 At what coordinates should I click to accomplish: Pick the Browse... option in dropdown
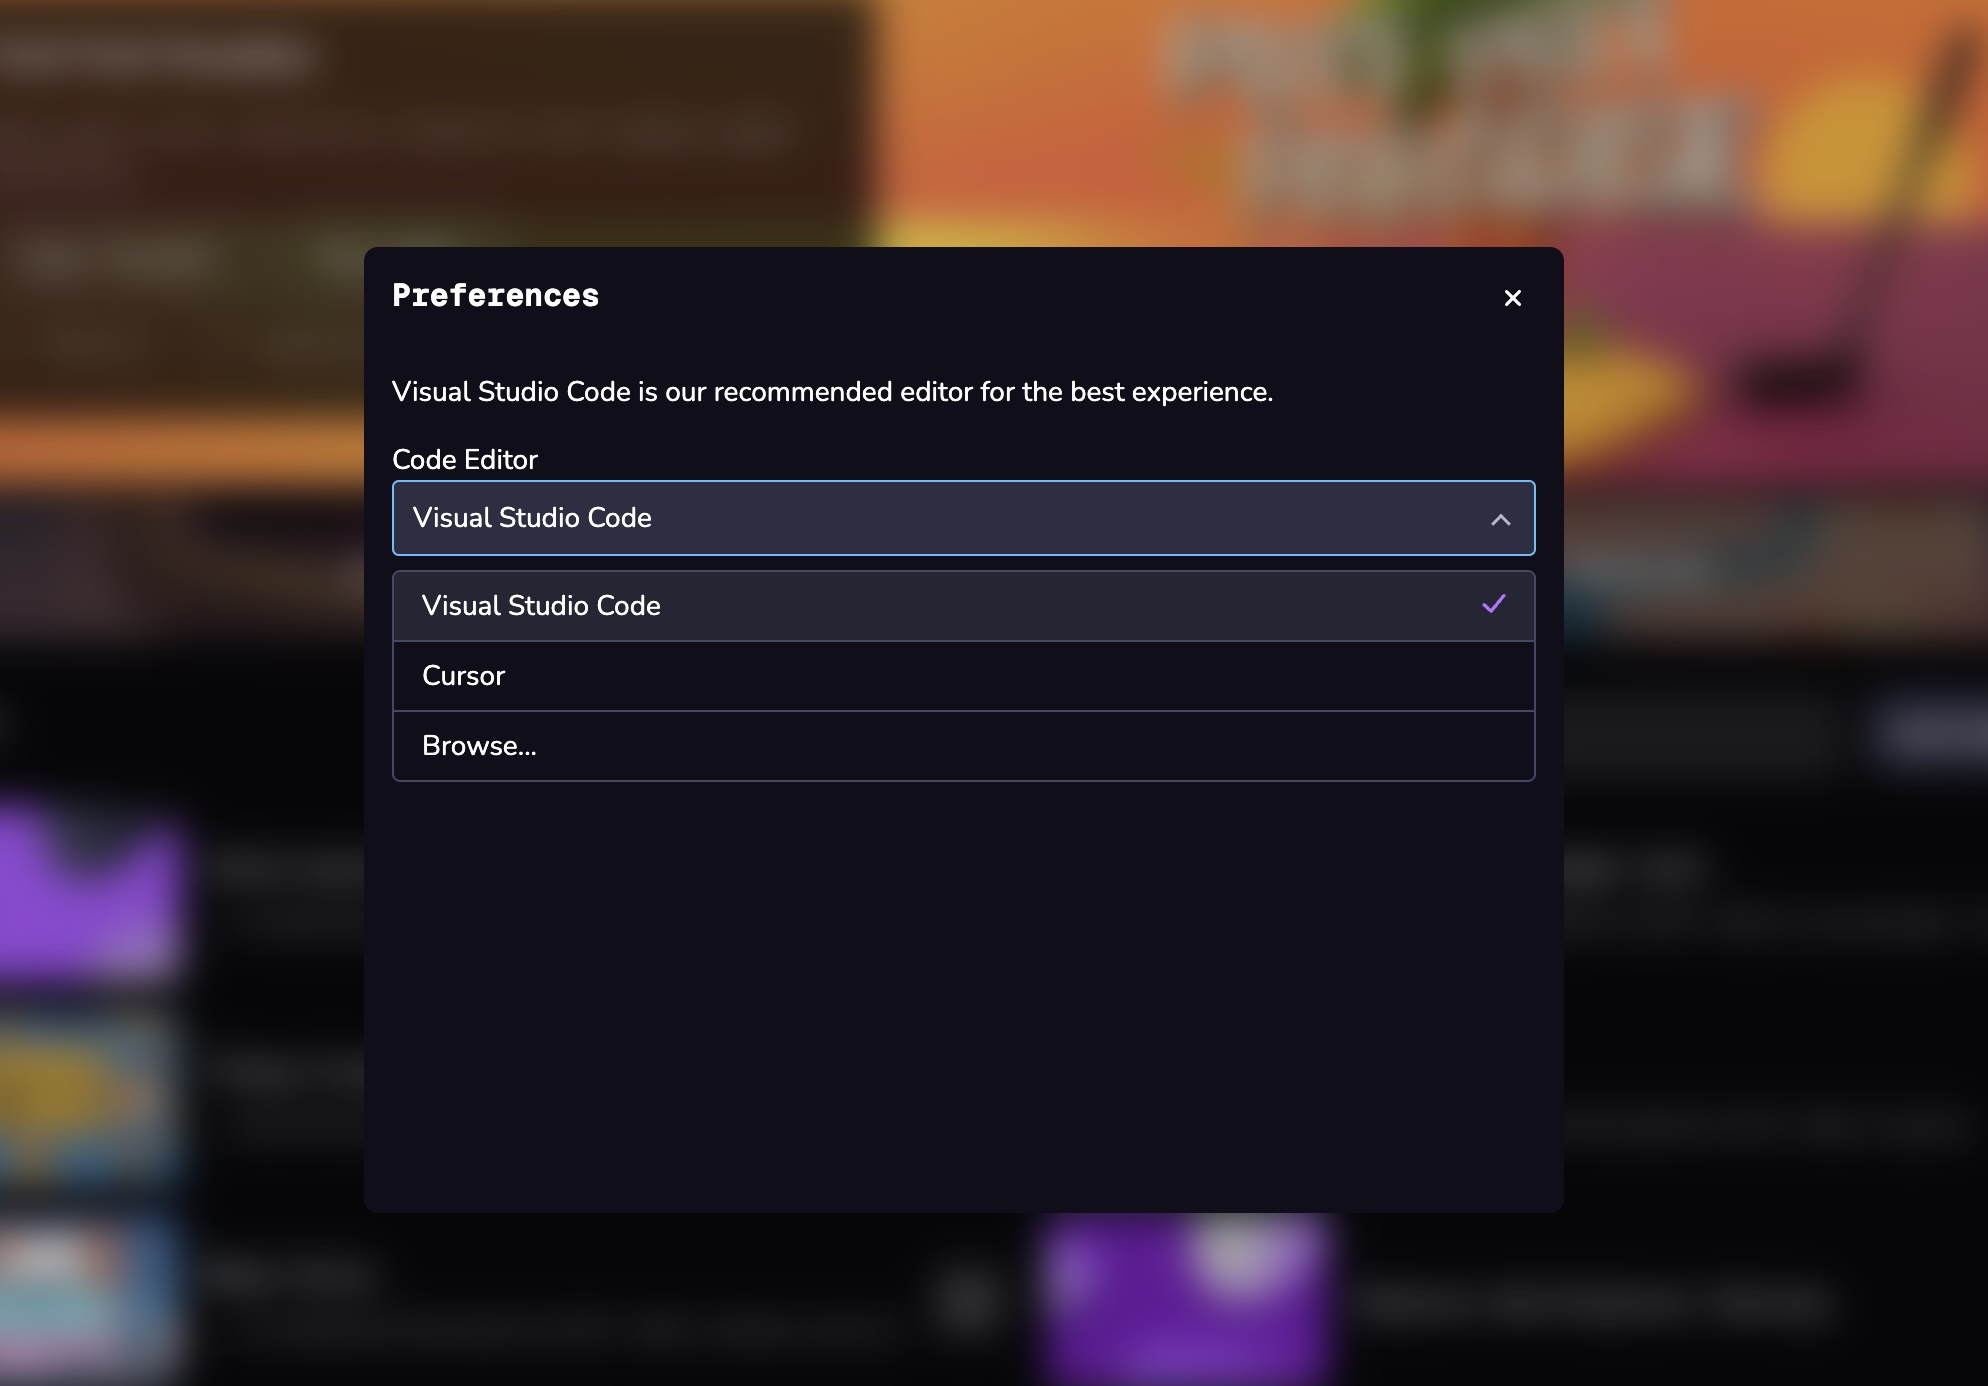point(480,746)
